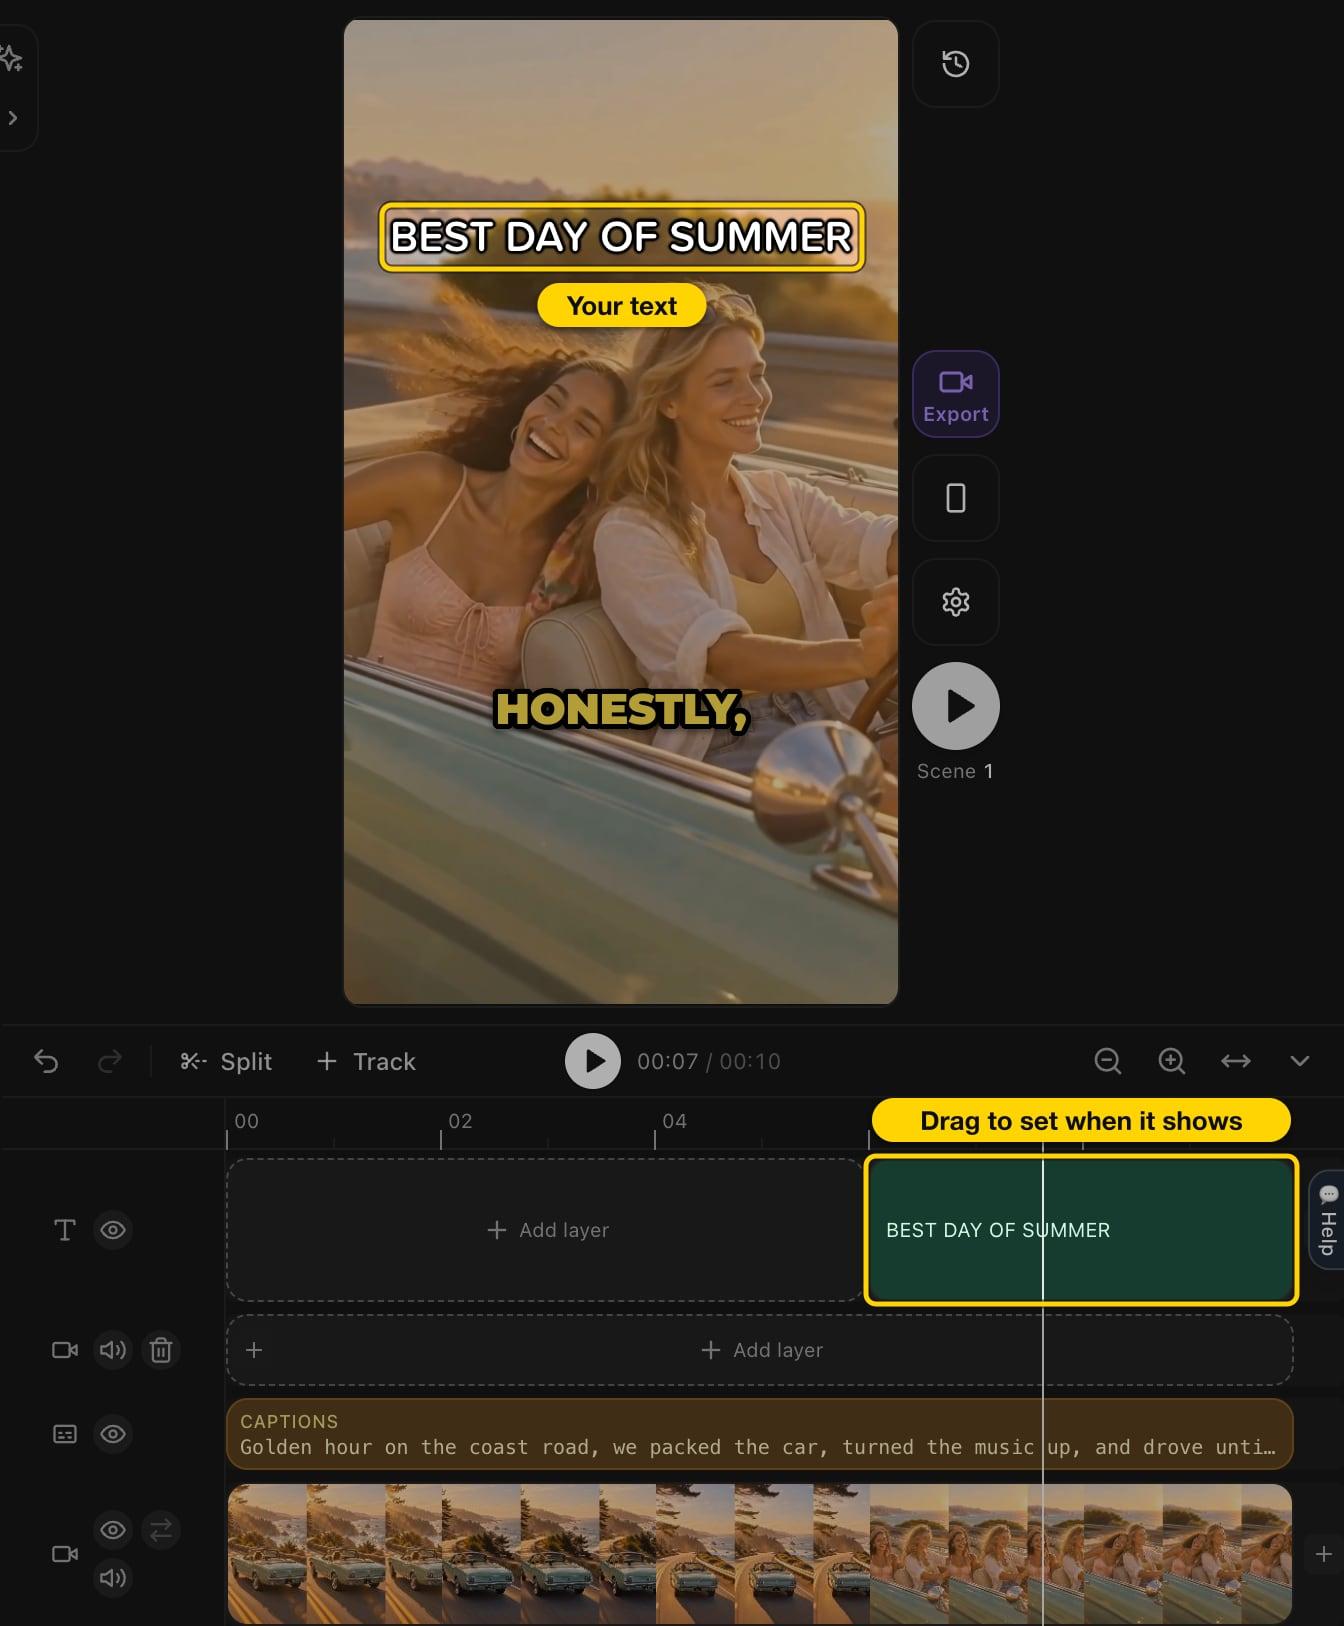Toggle captions track visibility eye

pyautogui.click(x=113, y=1434)
